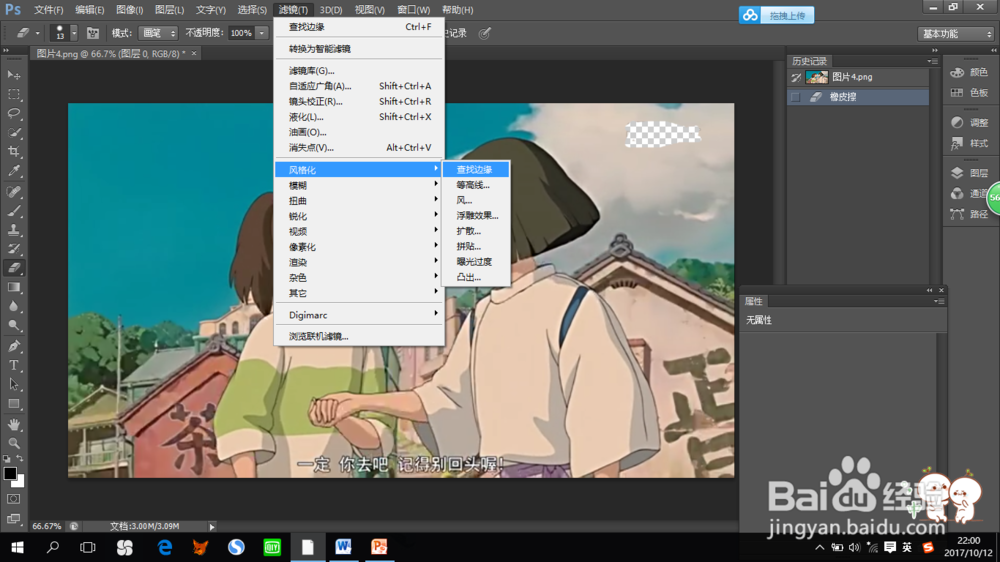
Task: Open the status bar info arrow
Action: click(x=212, y=526)
